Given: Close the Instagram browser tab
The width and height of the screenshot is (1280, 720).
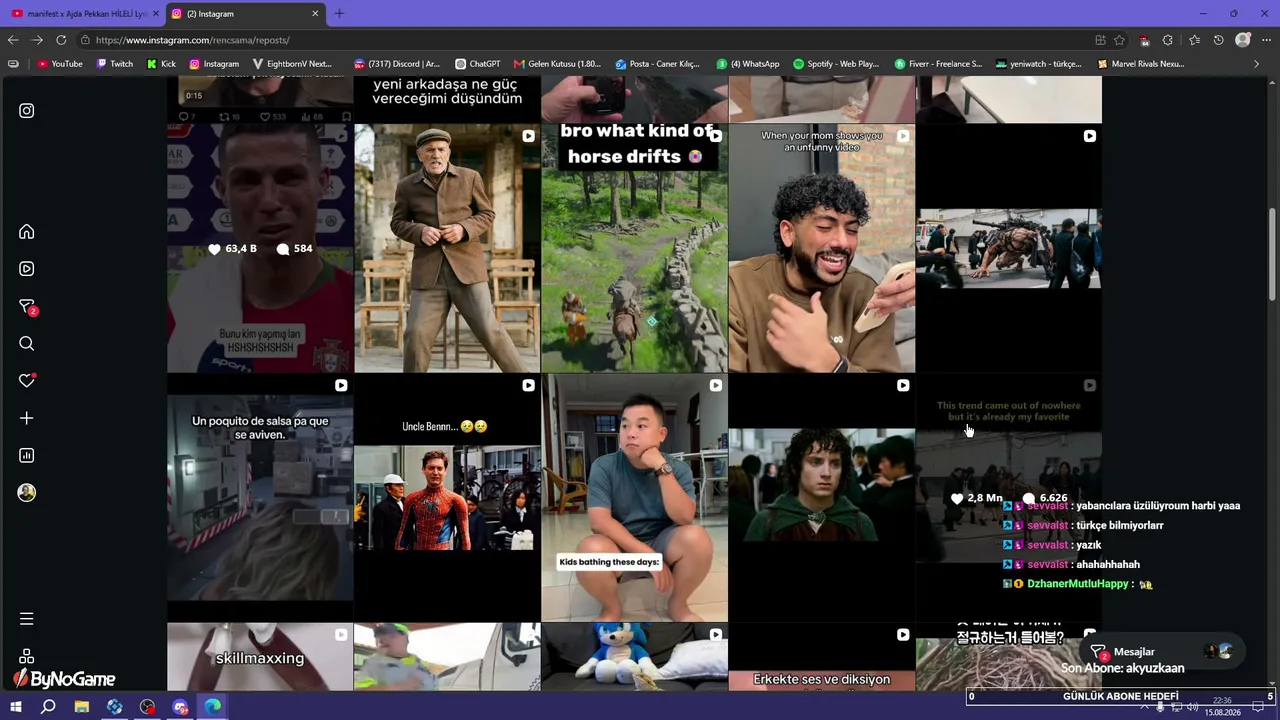Looking at the screenshot, I should click(315, 14).
